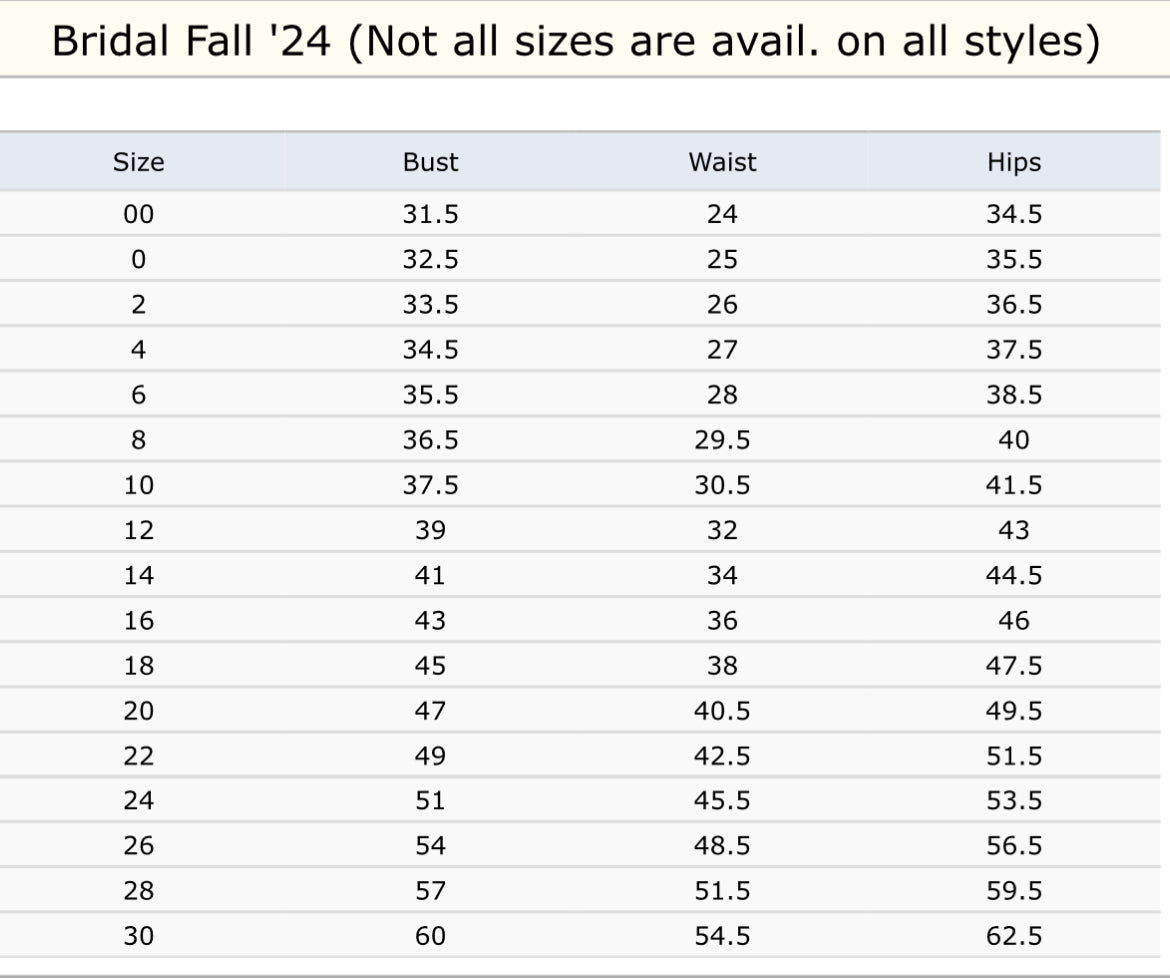This screenshot has height=978, width=1170.
Task: Click bust value 31.5 in first row
Action: point(430,214)
